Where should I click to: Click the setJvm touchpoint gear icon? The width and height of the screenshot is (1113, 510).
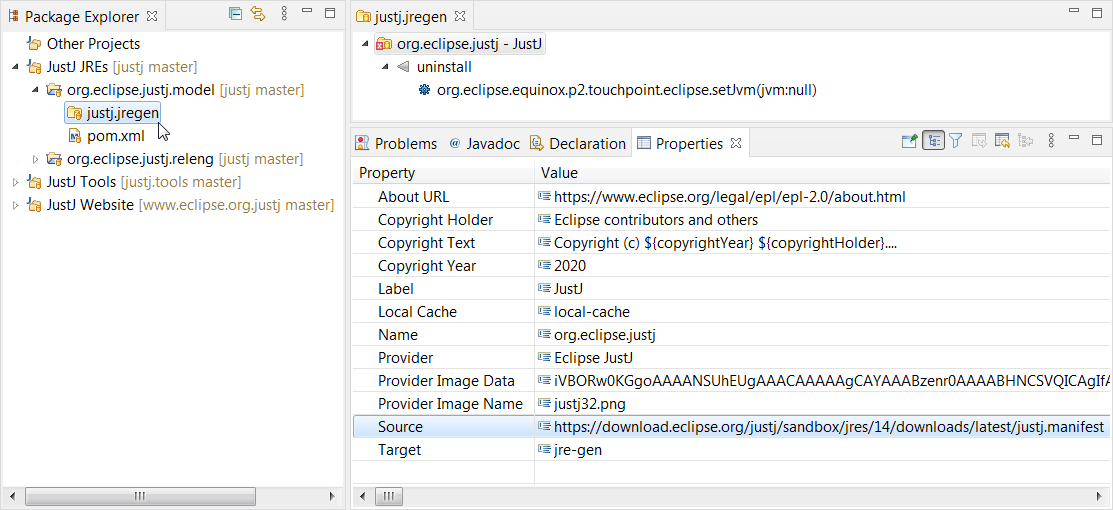pyautogui.click(x=424, y=90)
